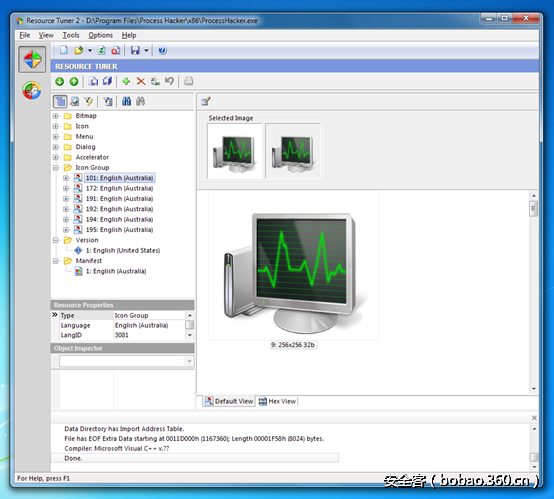Screen dimensions: 554x499
Task: Collapse the Version folder
Action: tap(55, 240)
